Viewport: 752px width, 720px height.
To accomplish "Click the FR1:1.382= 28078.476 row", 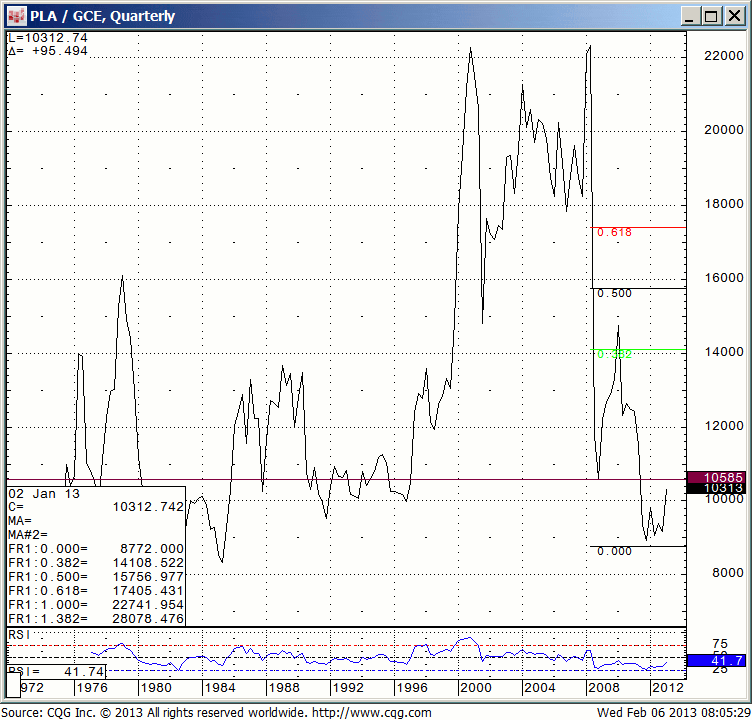I will 96,618.
